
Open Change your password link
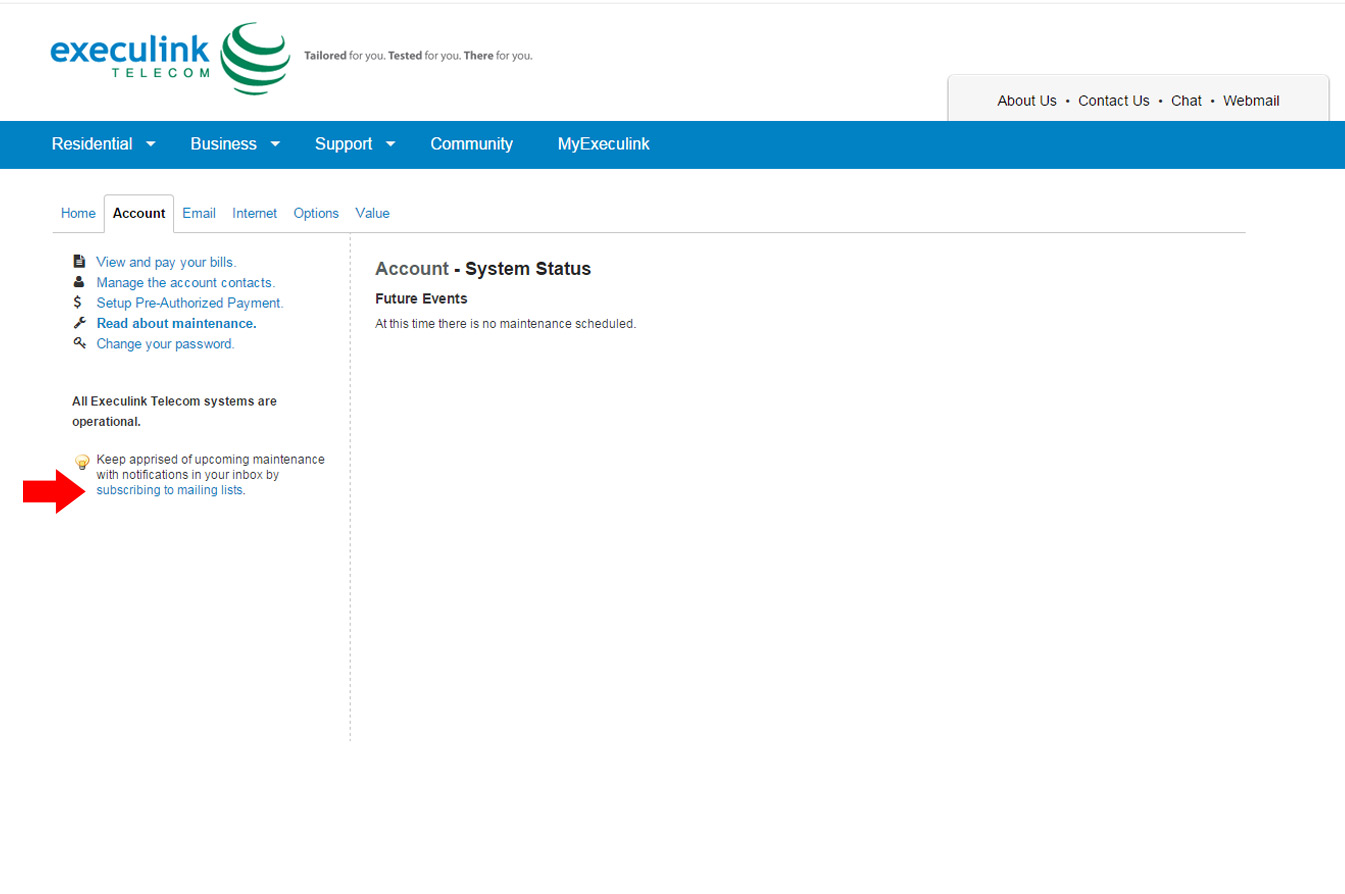click(165, 344)
